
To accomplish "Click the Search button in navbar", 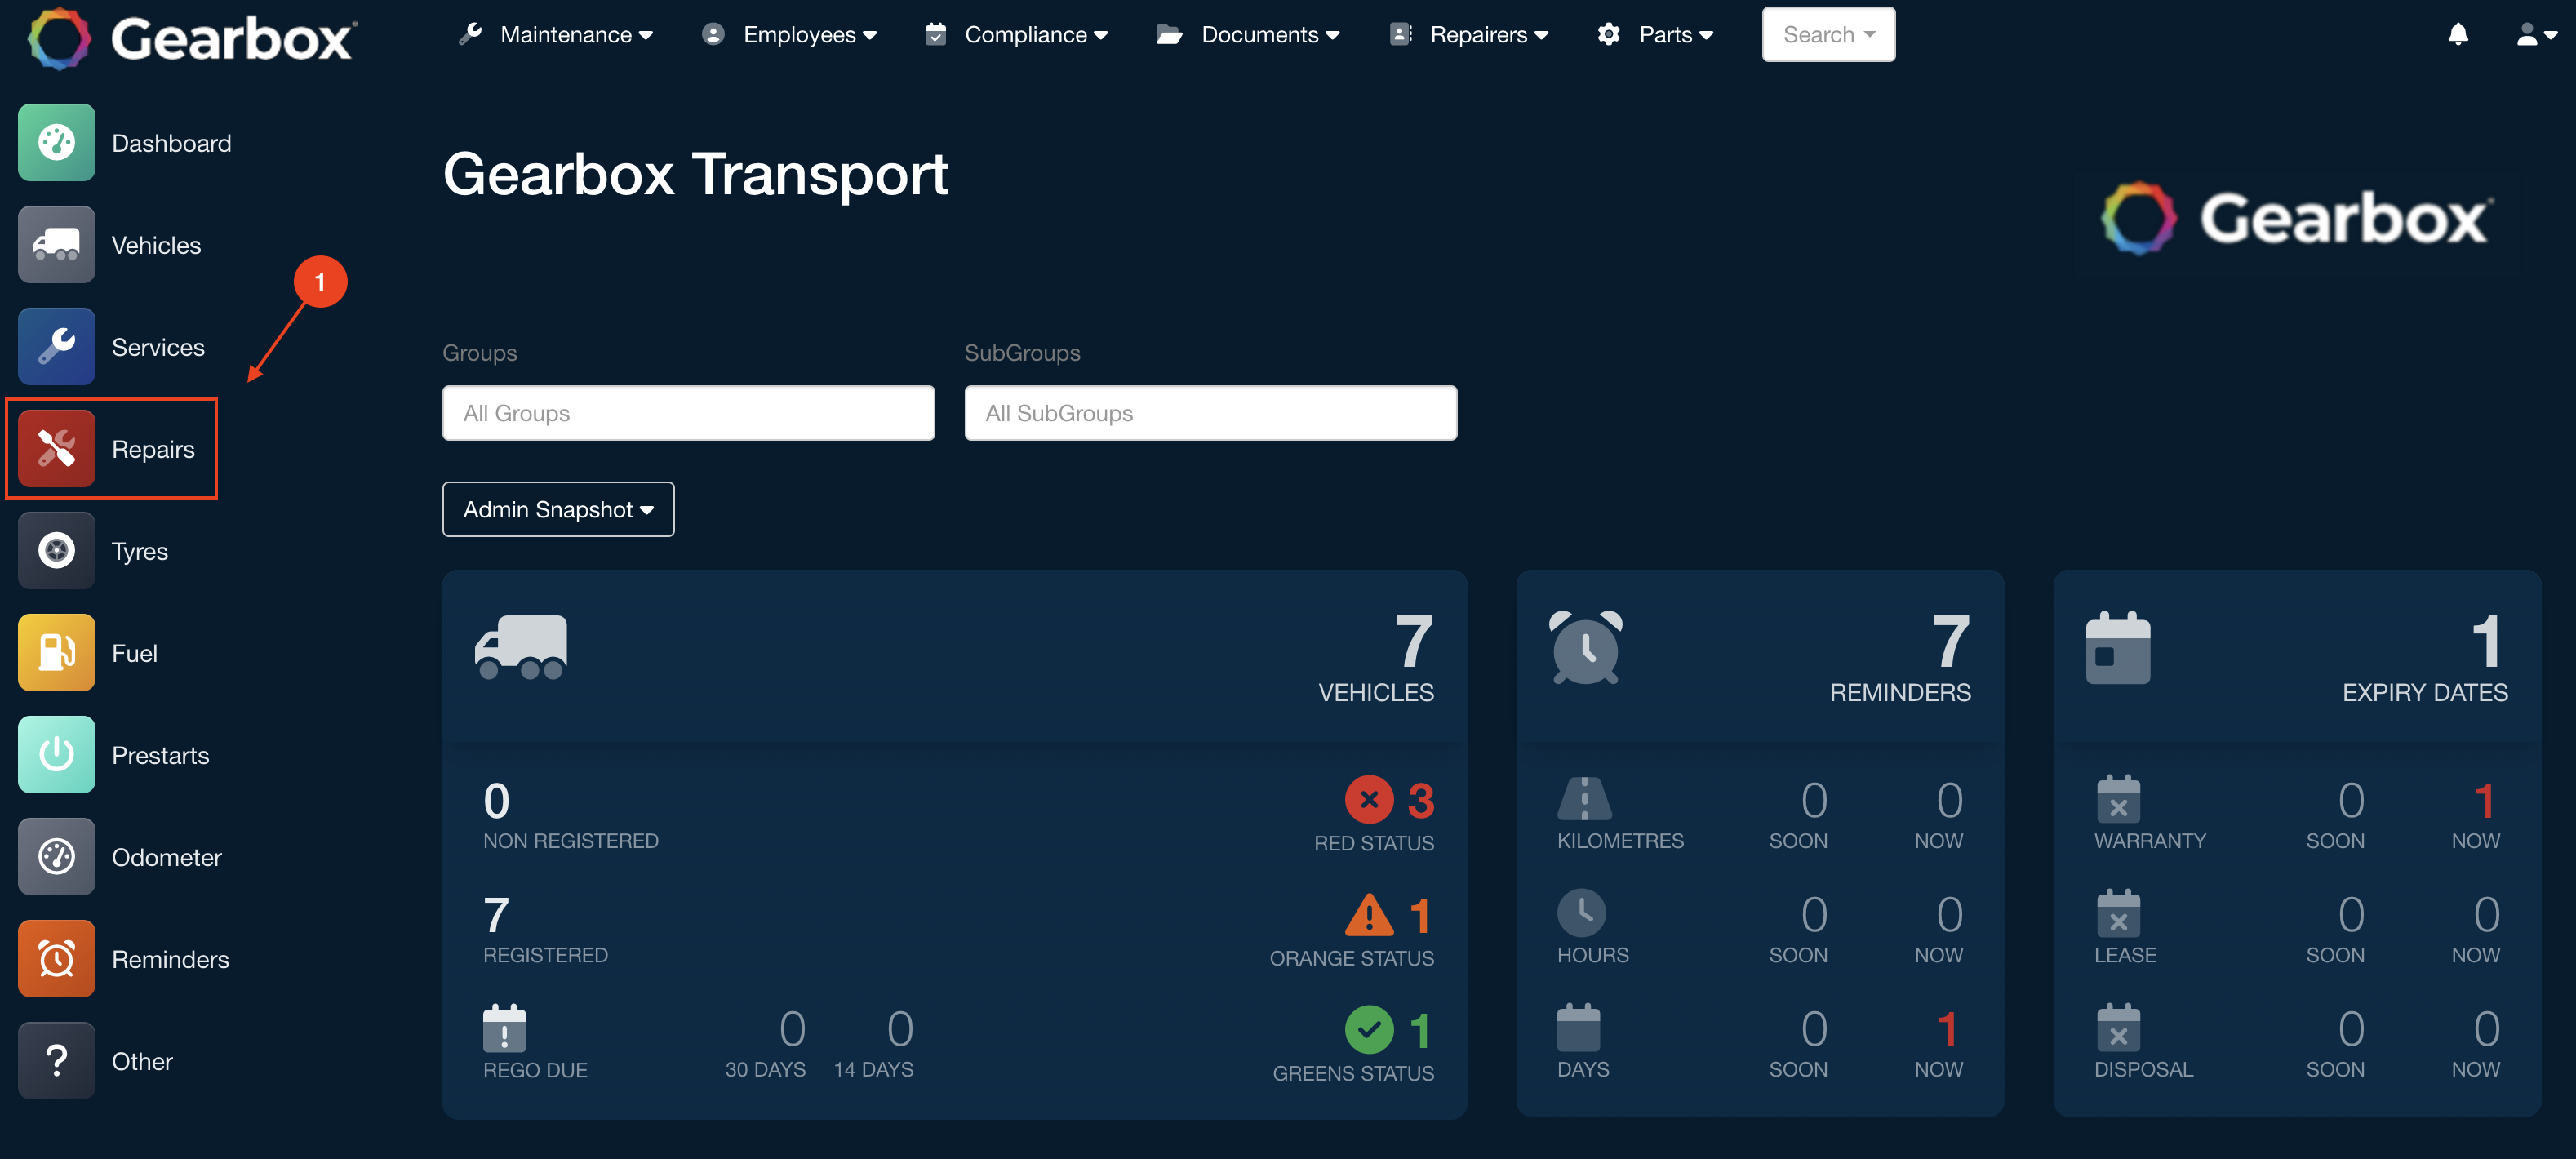I will (x=1827, y=35).
